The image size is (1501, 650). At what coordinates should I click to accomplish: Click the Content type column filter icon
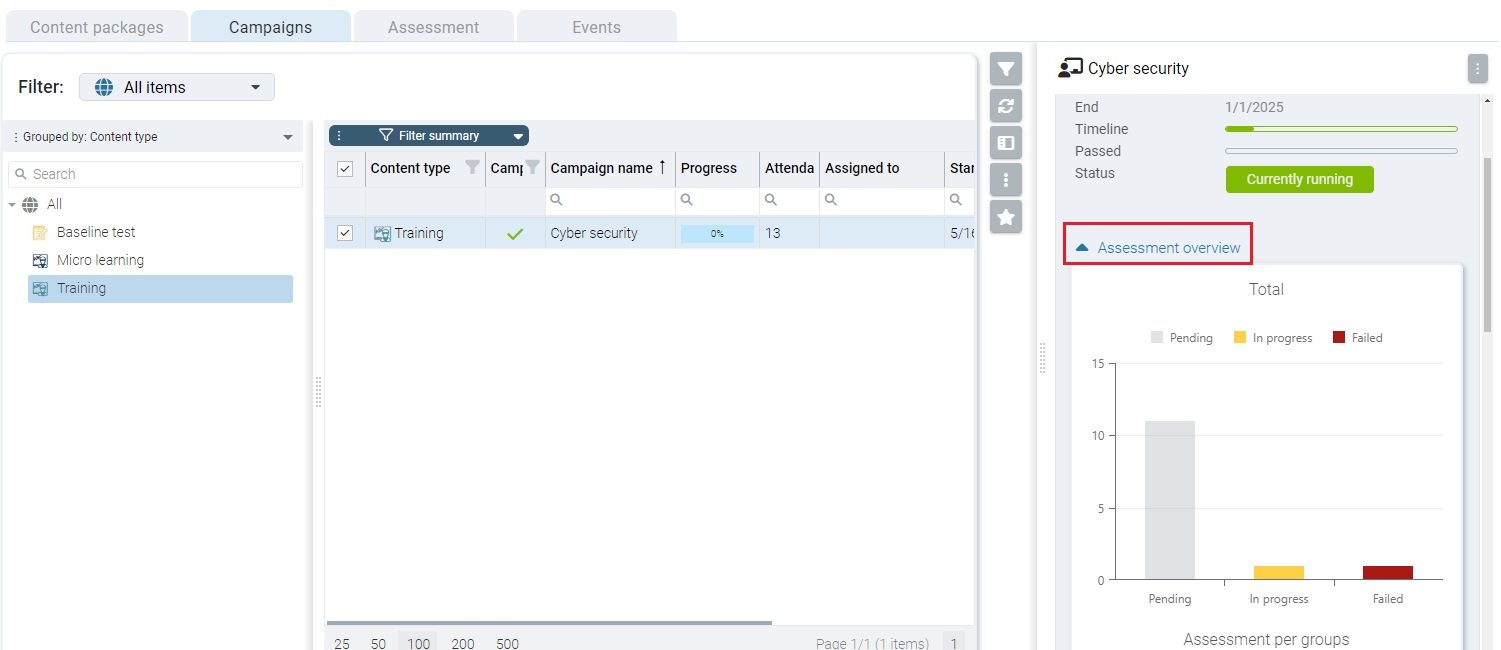[472, 168]
